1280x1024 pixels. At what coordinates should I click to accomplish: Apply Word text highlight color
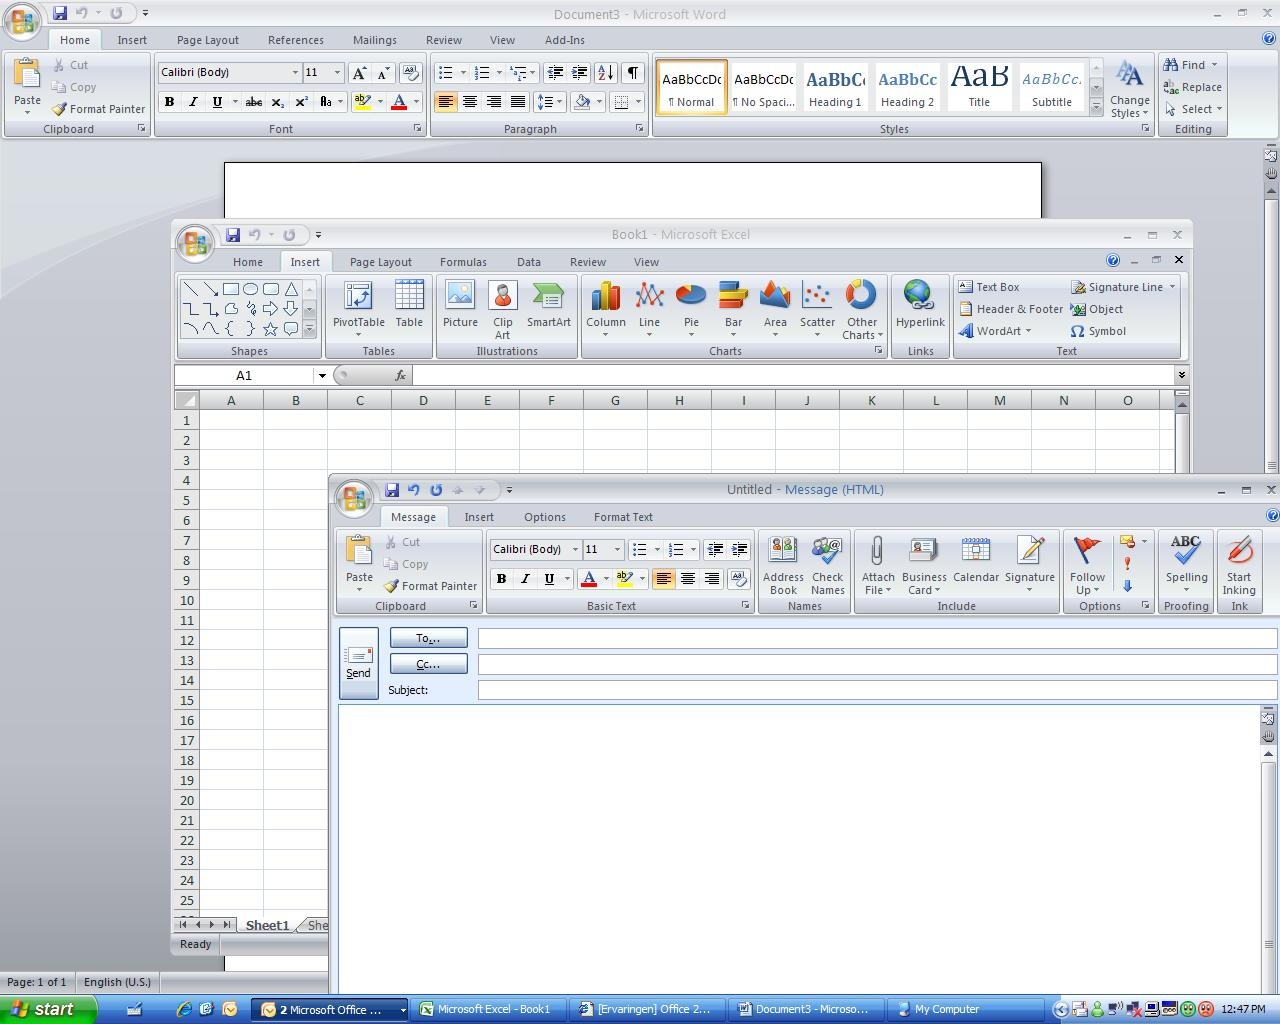[362, 102]
